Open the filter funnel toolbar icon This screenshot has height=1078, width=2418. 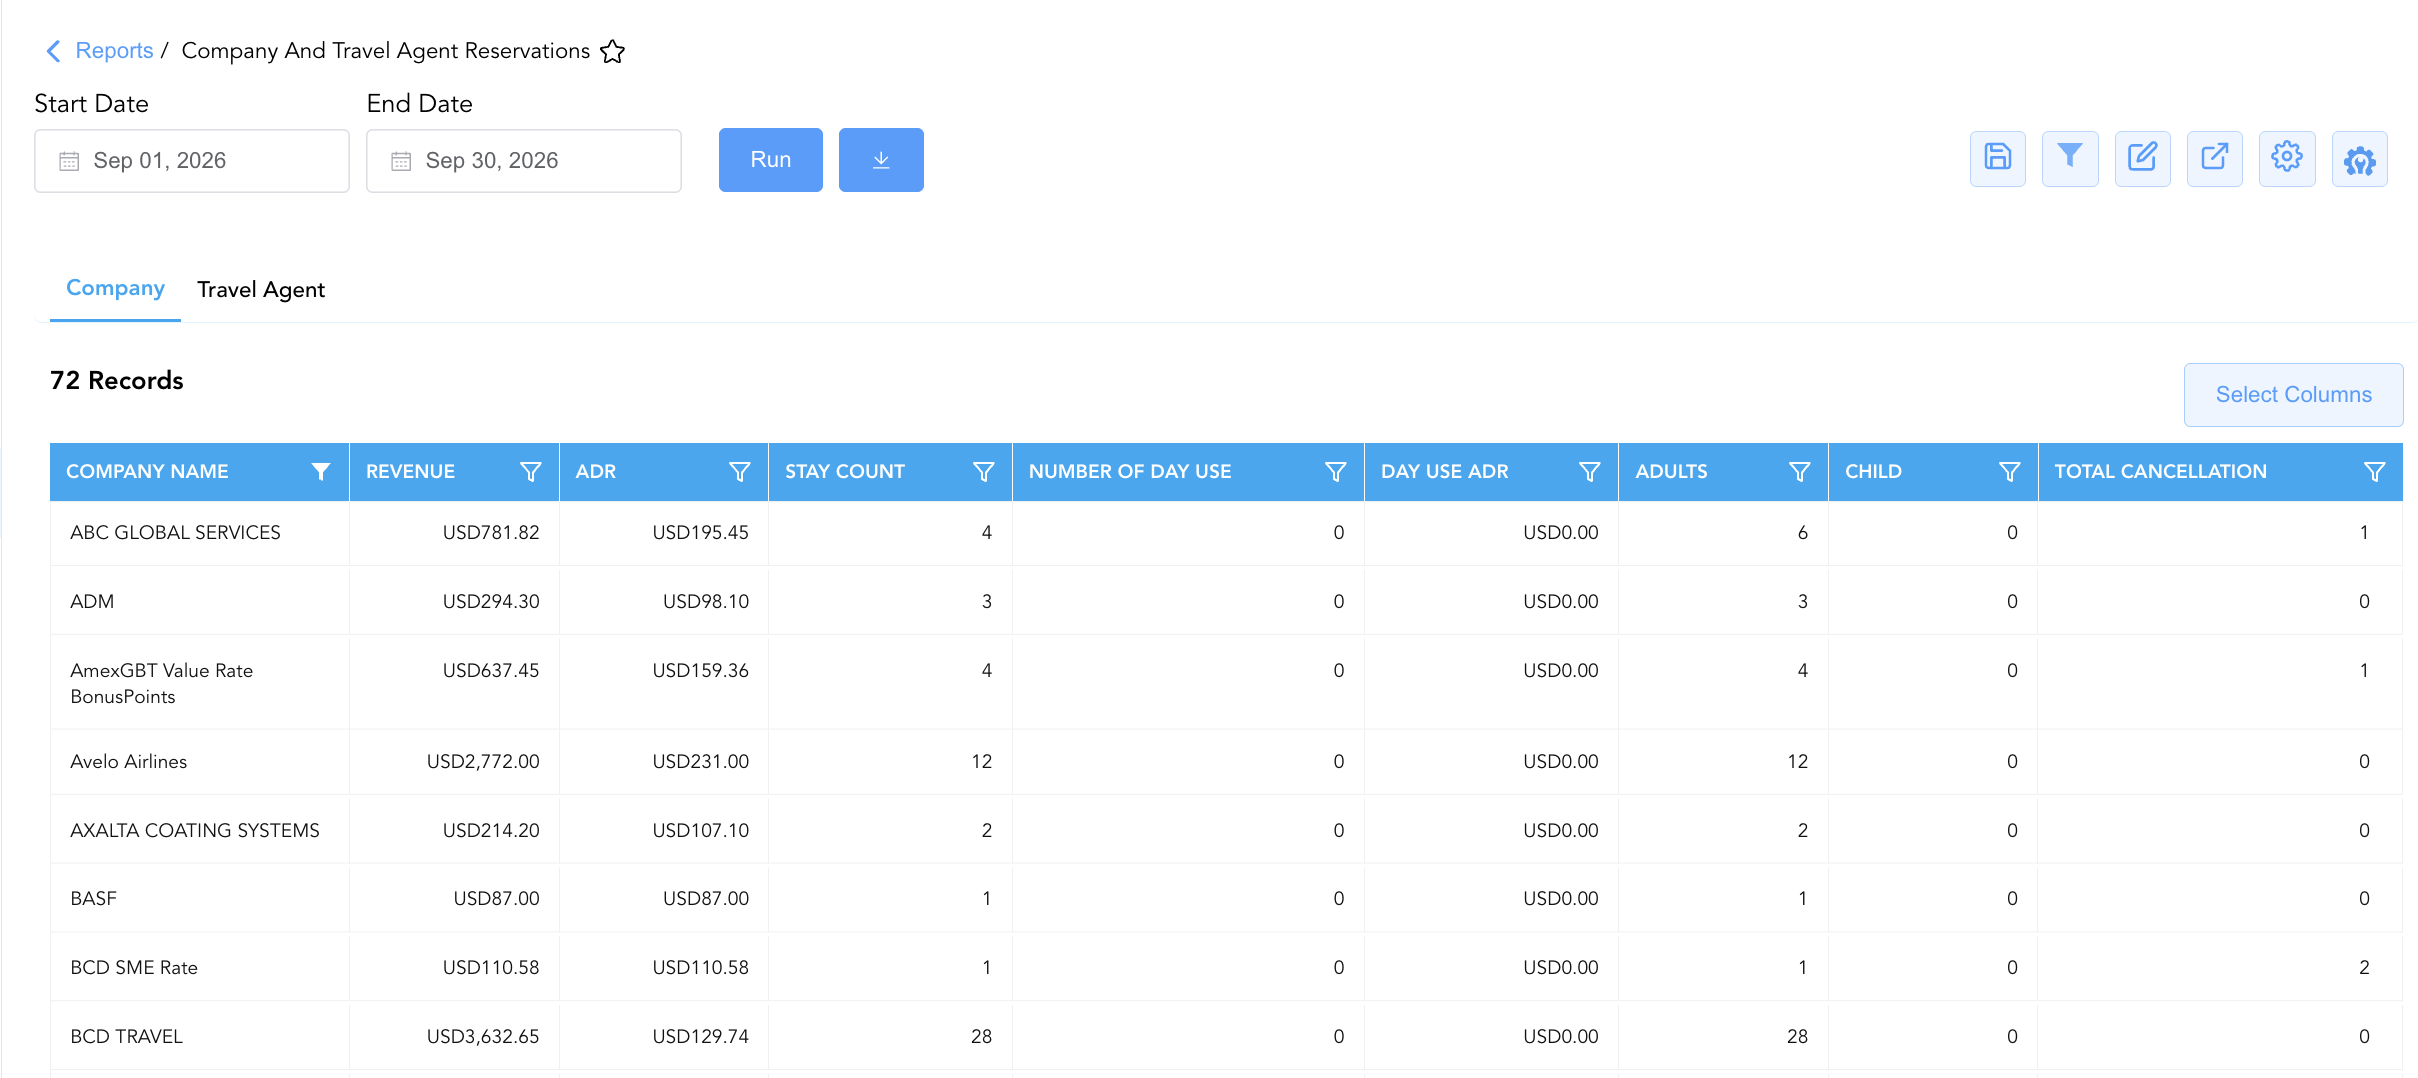click(2069, 159)
